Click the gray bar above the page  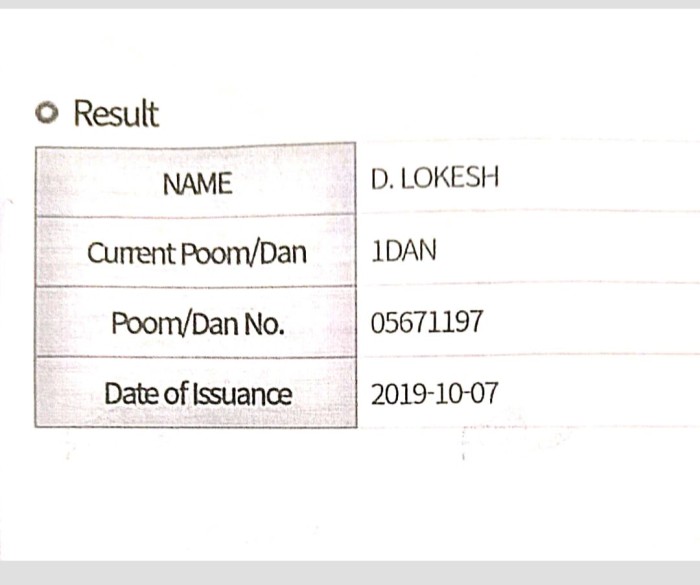coord(350,4)
